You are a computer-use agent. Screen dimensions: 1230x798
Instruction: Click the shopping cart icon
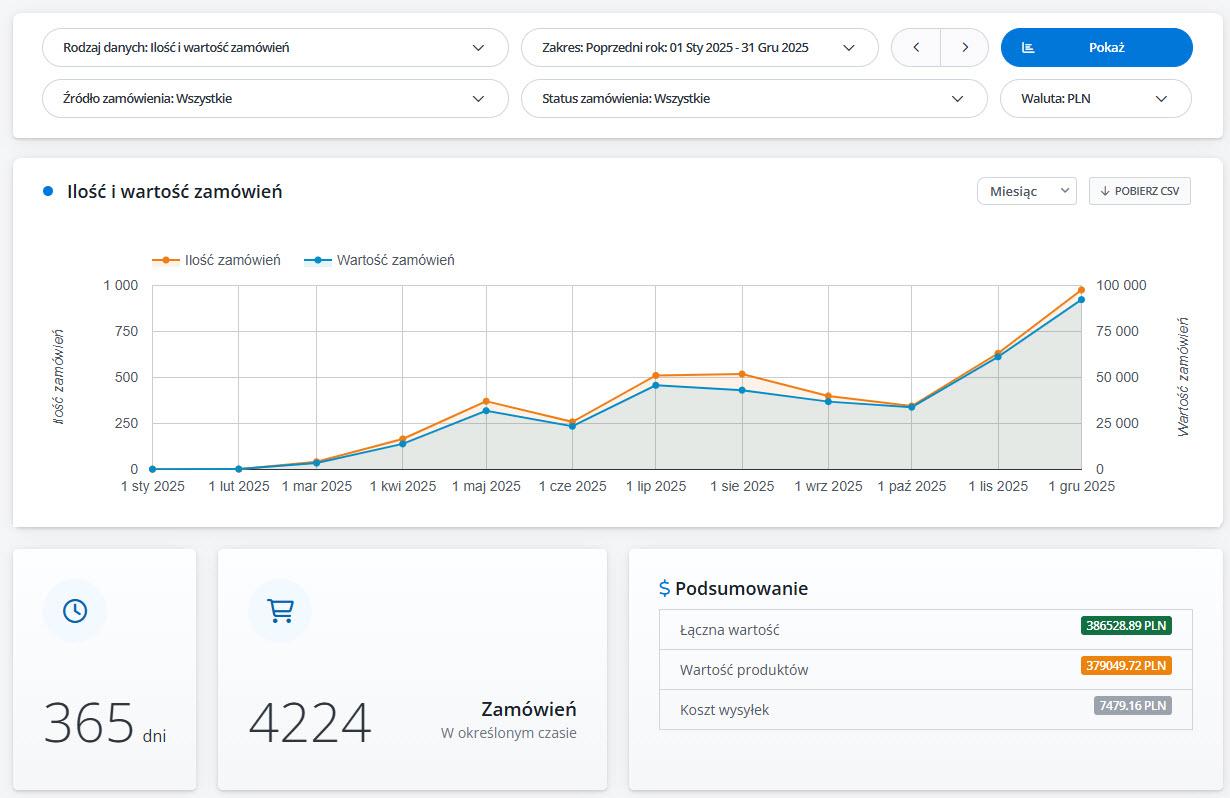coord(280,611)
